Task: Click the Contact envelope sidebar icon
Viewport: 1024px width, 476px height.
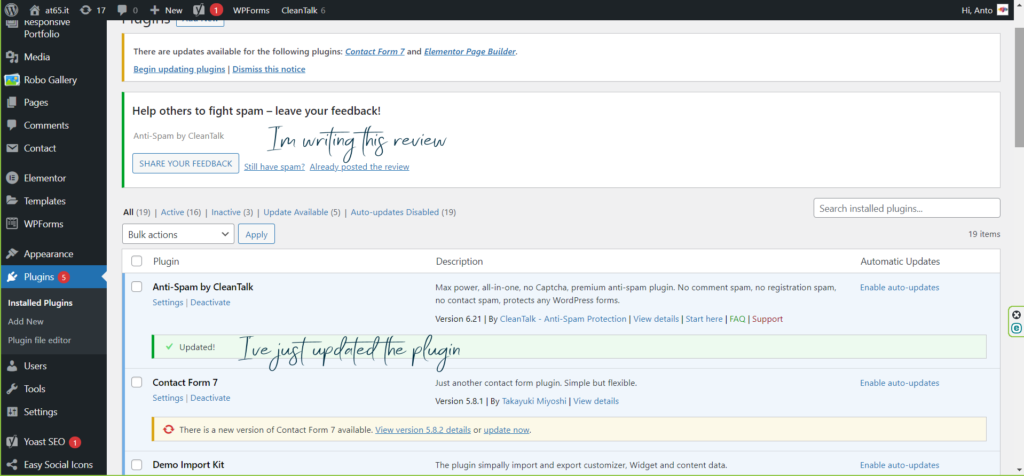Action: pos(12,148)
